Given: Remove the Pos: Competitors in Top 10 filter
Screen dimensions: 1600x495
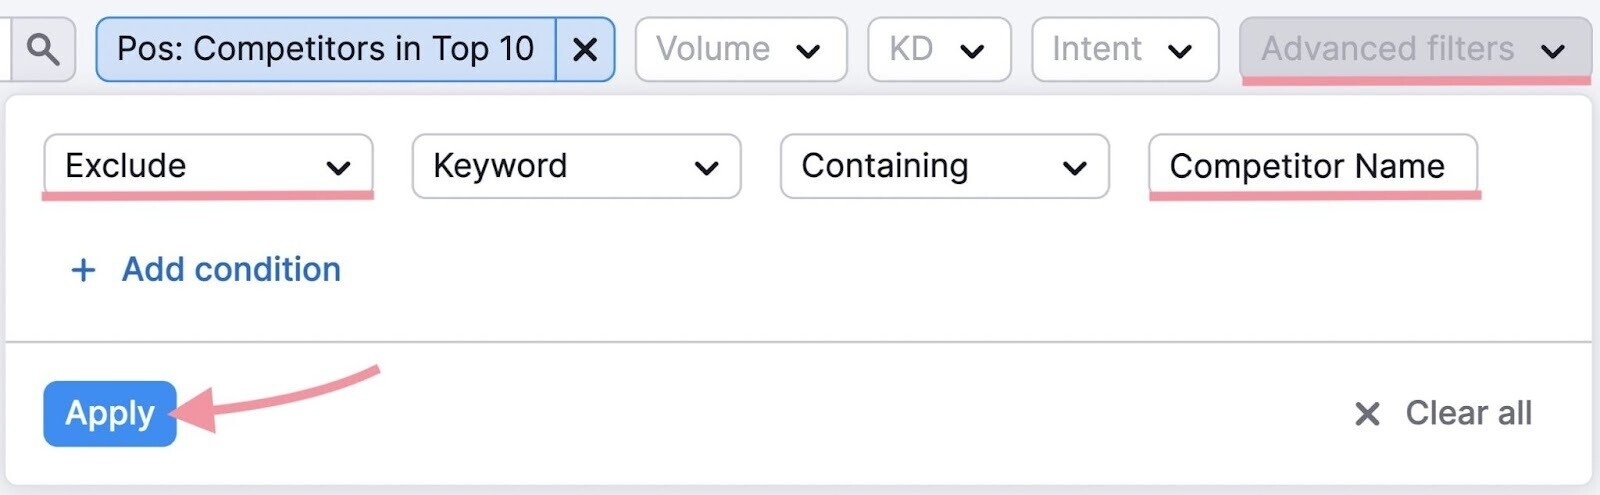Looking at the screenshot, I should coord(585,49).
